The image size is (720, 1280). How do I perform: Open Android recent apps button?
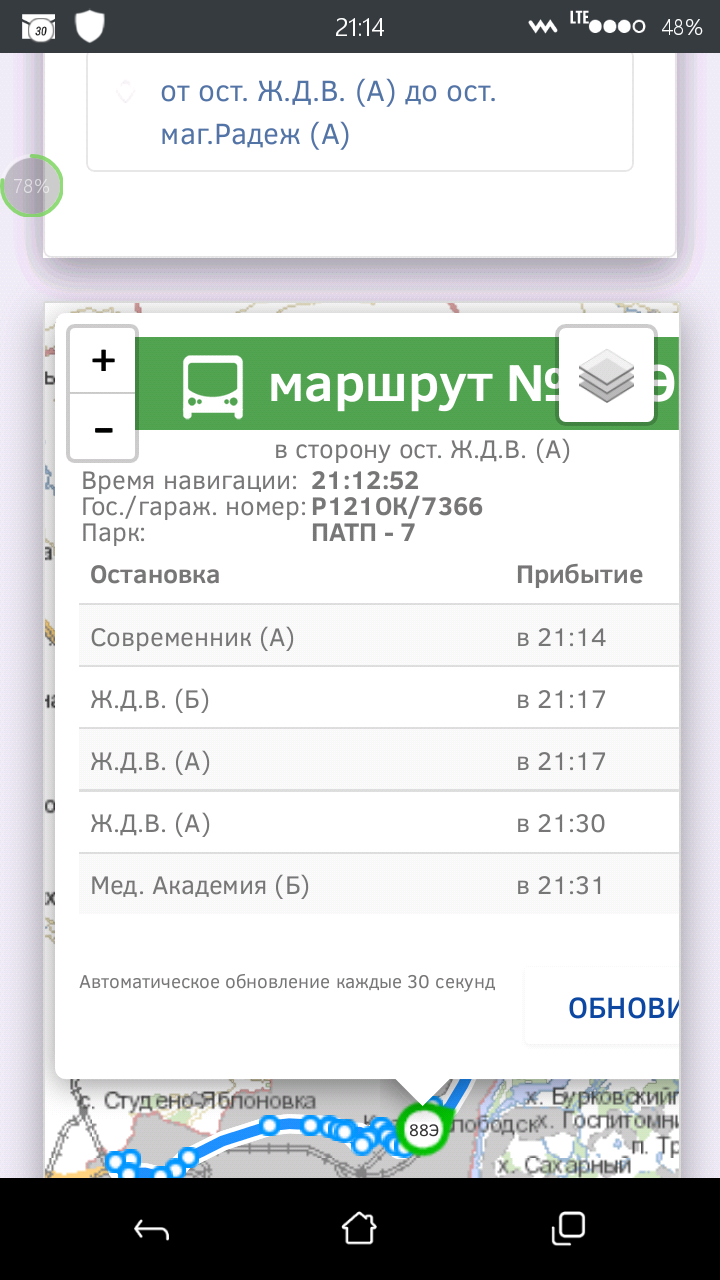coord(568,1227)
